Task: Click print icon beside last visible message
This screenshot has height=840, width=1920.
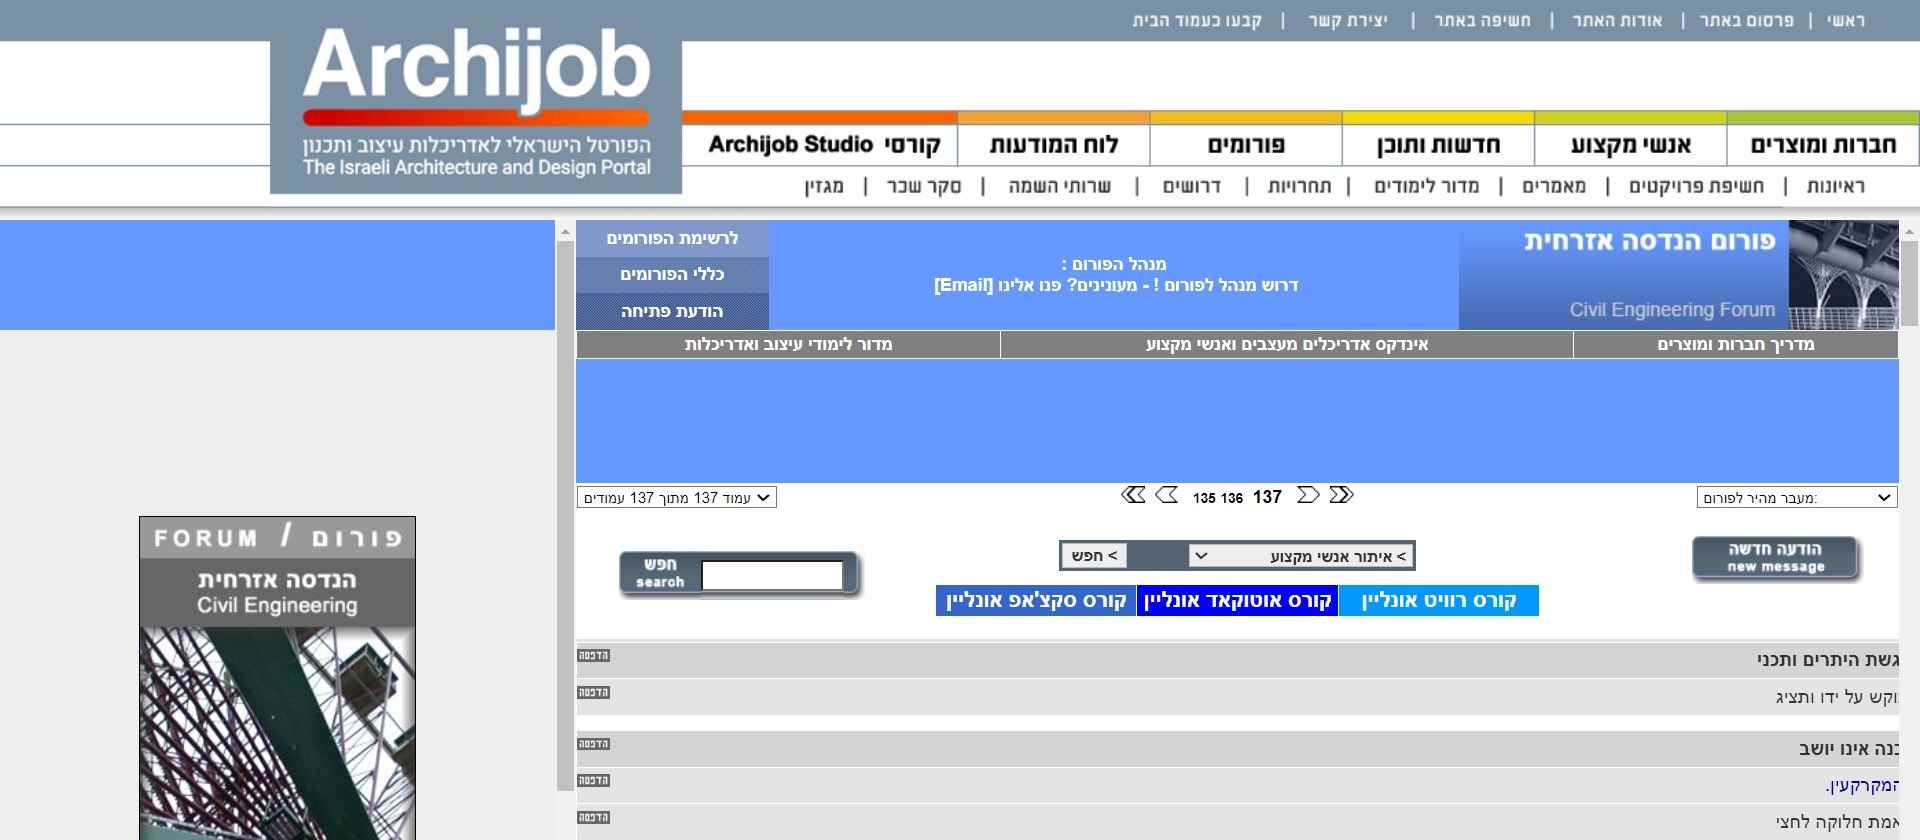Action: [594, 818]
